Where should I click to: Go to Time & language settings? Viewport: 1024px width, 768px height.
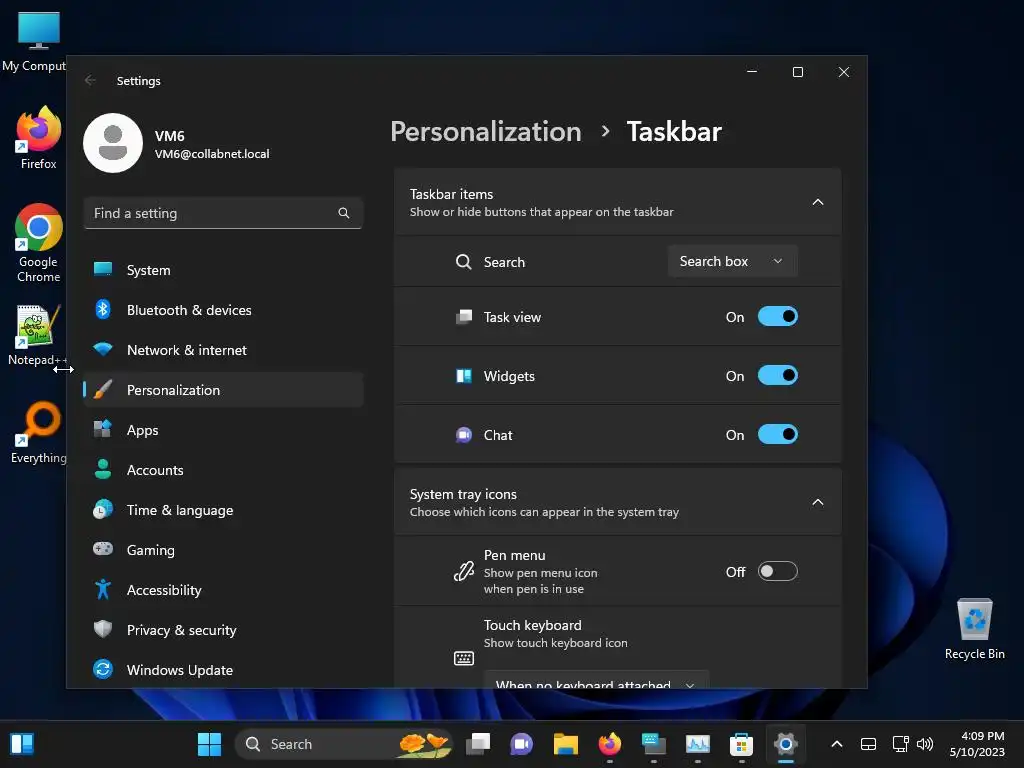click(223, 510)
